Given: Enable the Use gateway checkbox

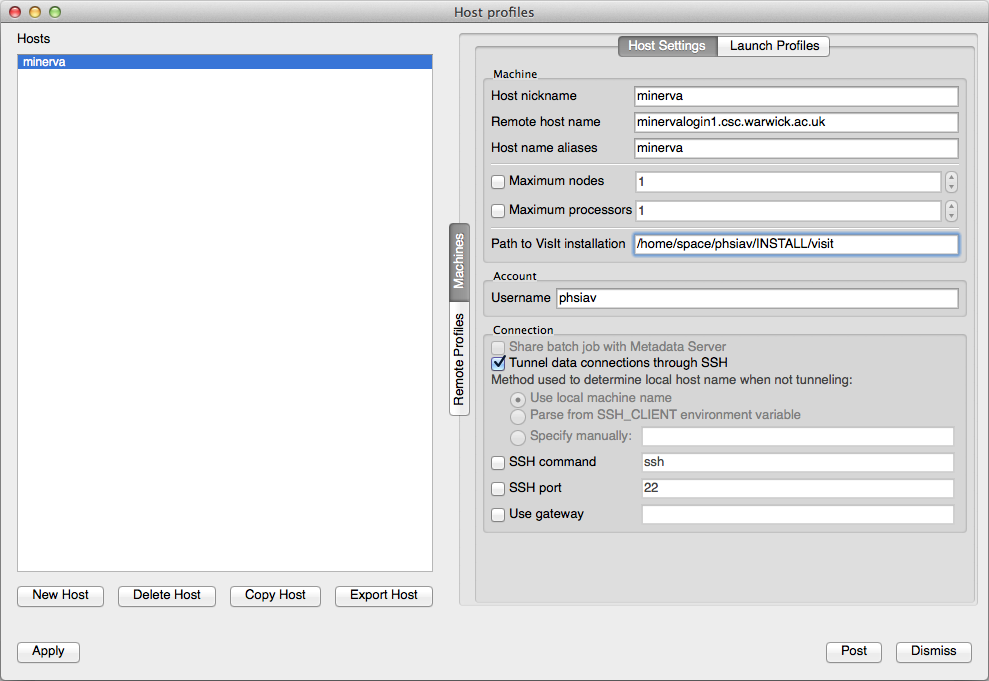Looking at the screenshot, I should click(x=497, y=514).
